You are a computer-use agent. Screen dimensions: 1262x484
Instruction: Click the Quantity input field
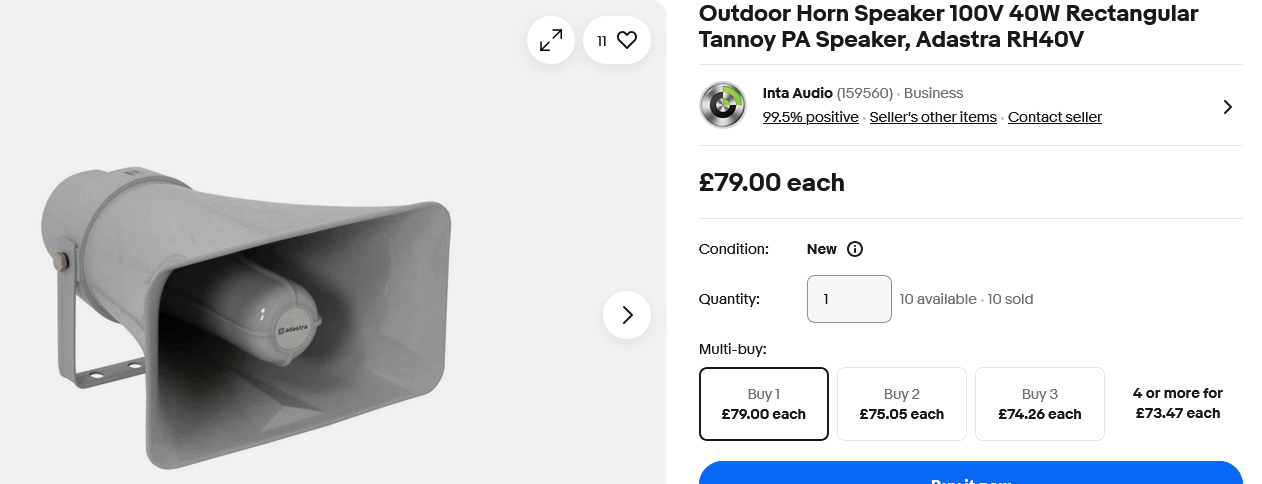tap(849, 299)
